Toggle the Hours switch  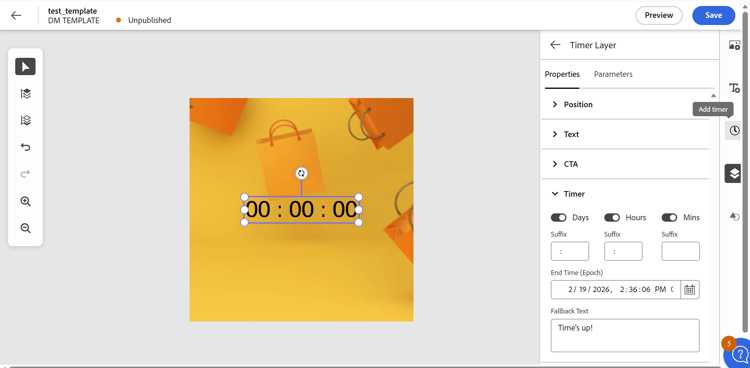(612, 217)
